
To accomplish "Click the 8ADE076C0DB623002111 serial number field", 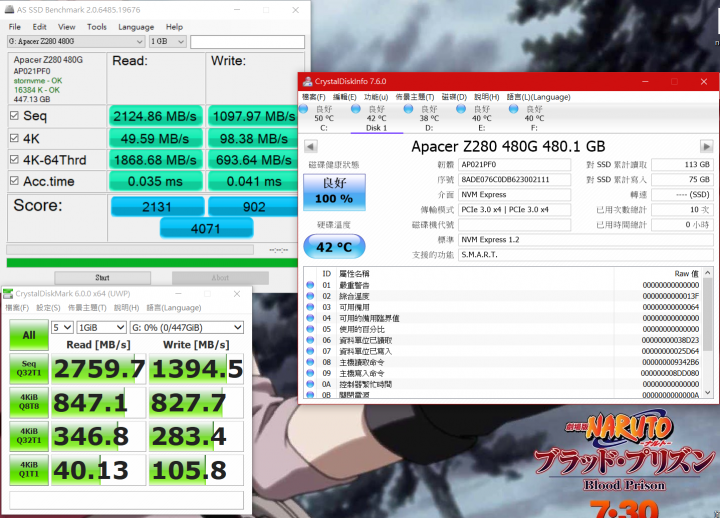I will coord(515,180).
